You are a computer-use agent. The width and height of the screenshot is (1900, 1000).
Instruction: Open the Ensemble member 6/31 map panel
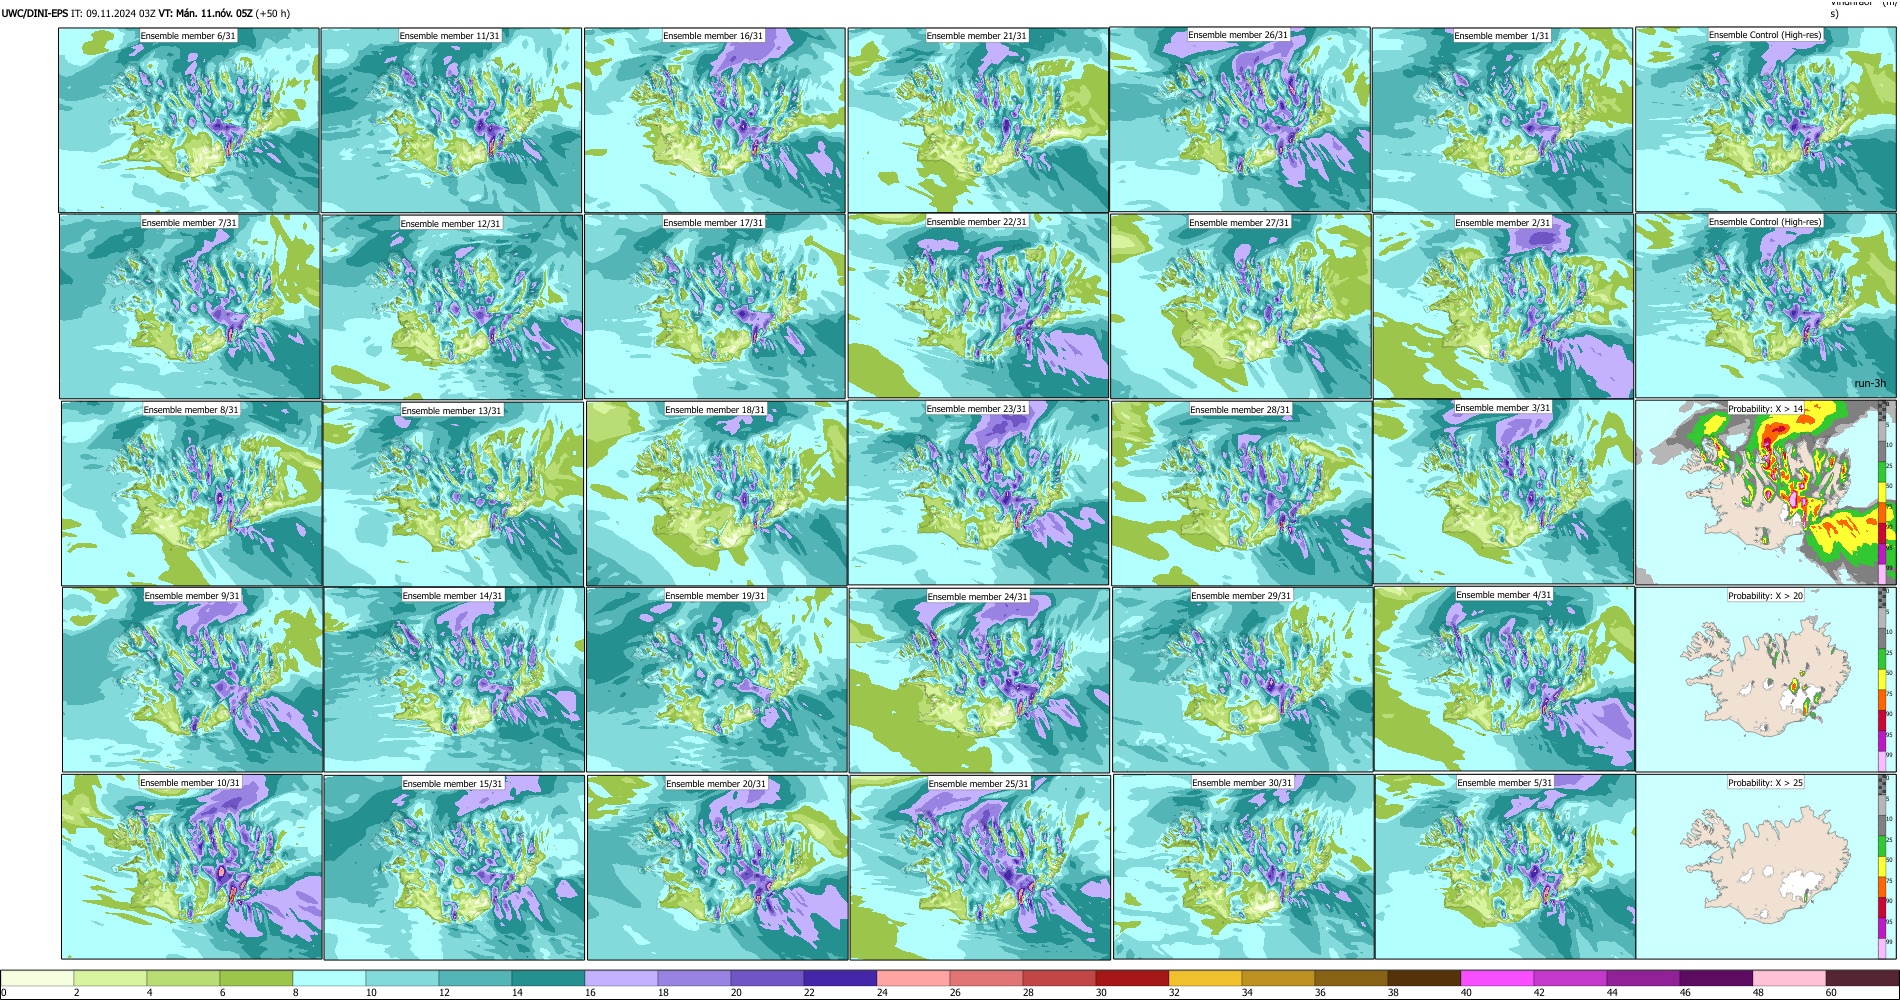coord(189,120)
